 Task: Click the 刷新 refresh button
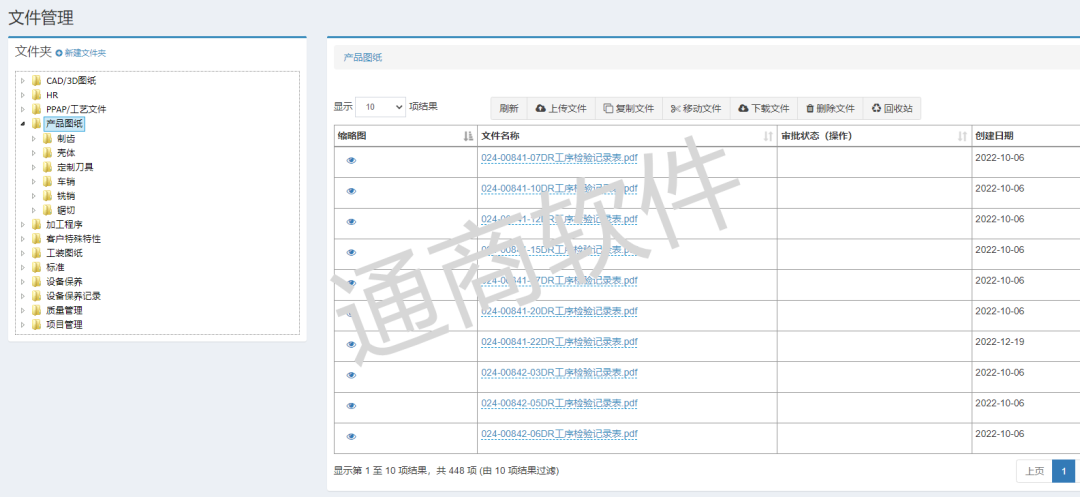509,108
